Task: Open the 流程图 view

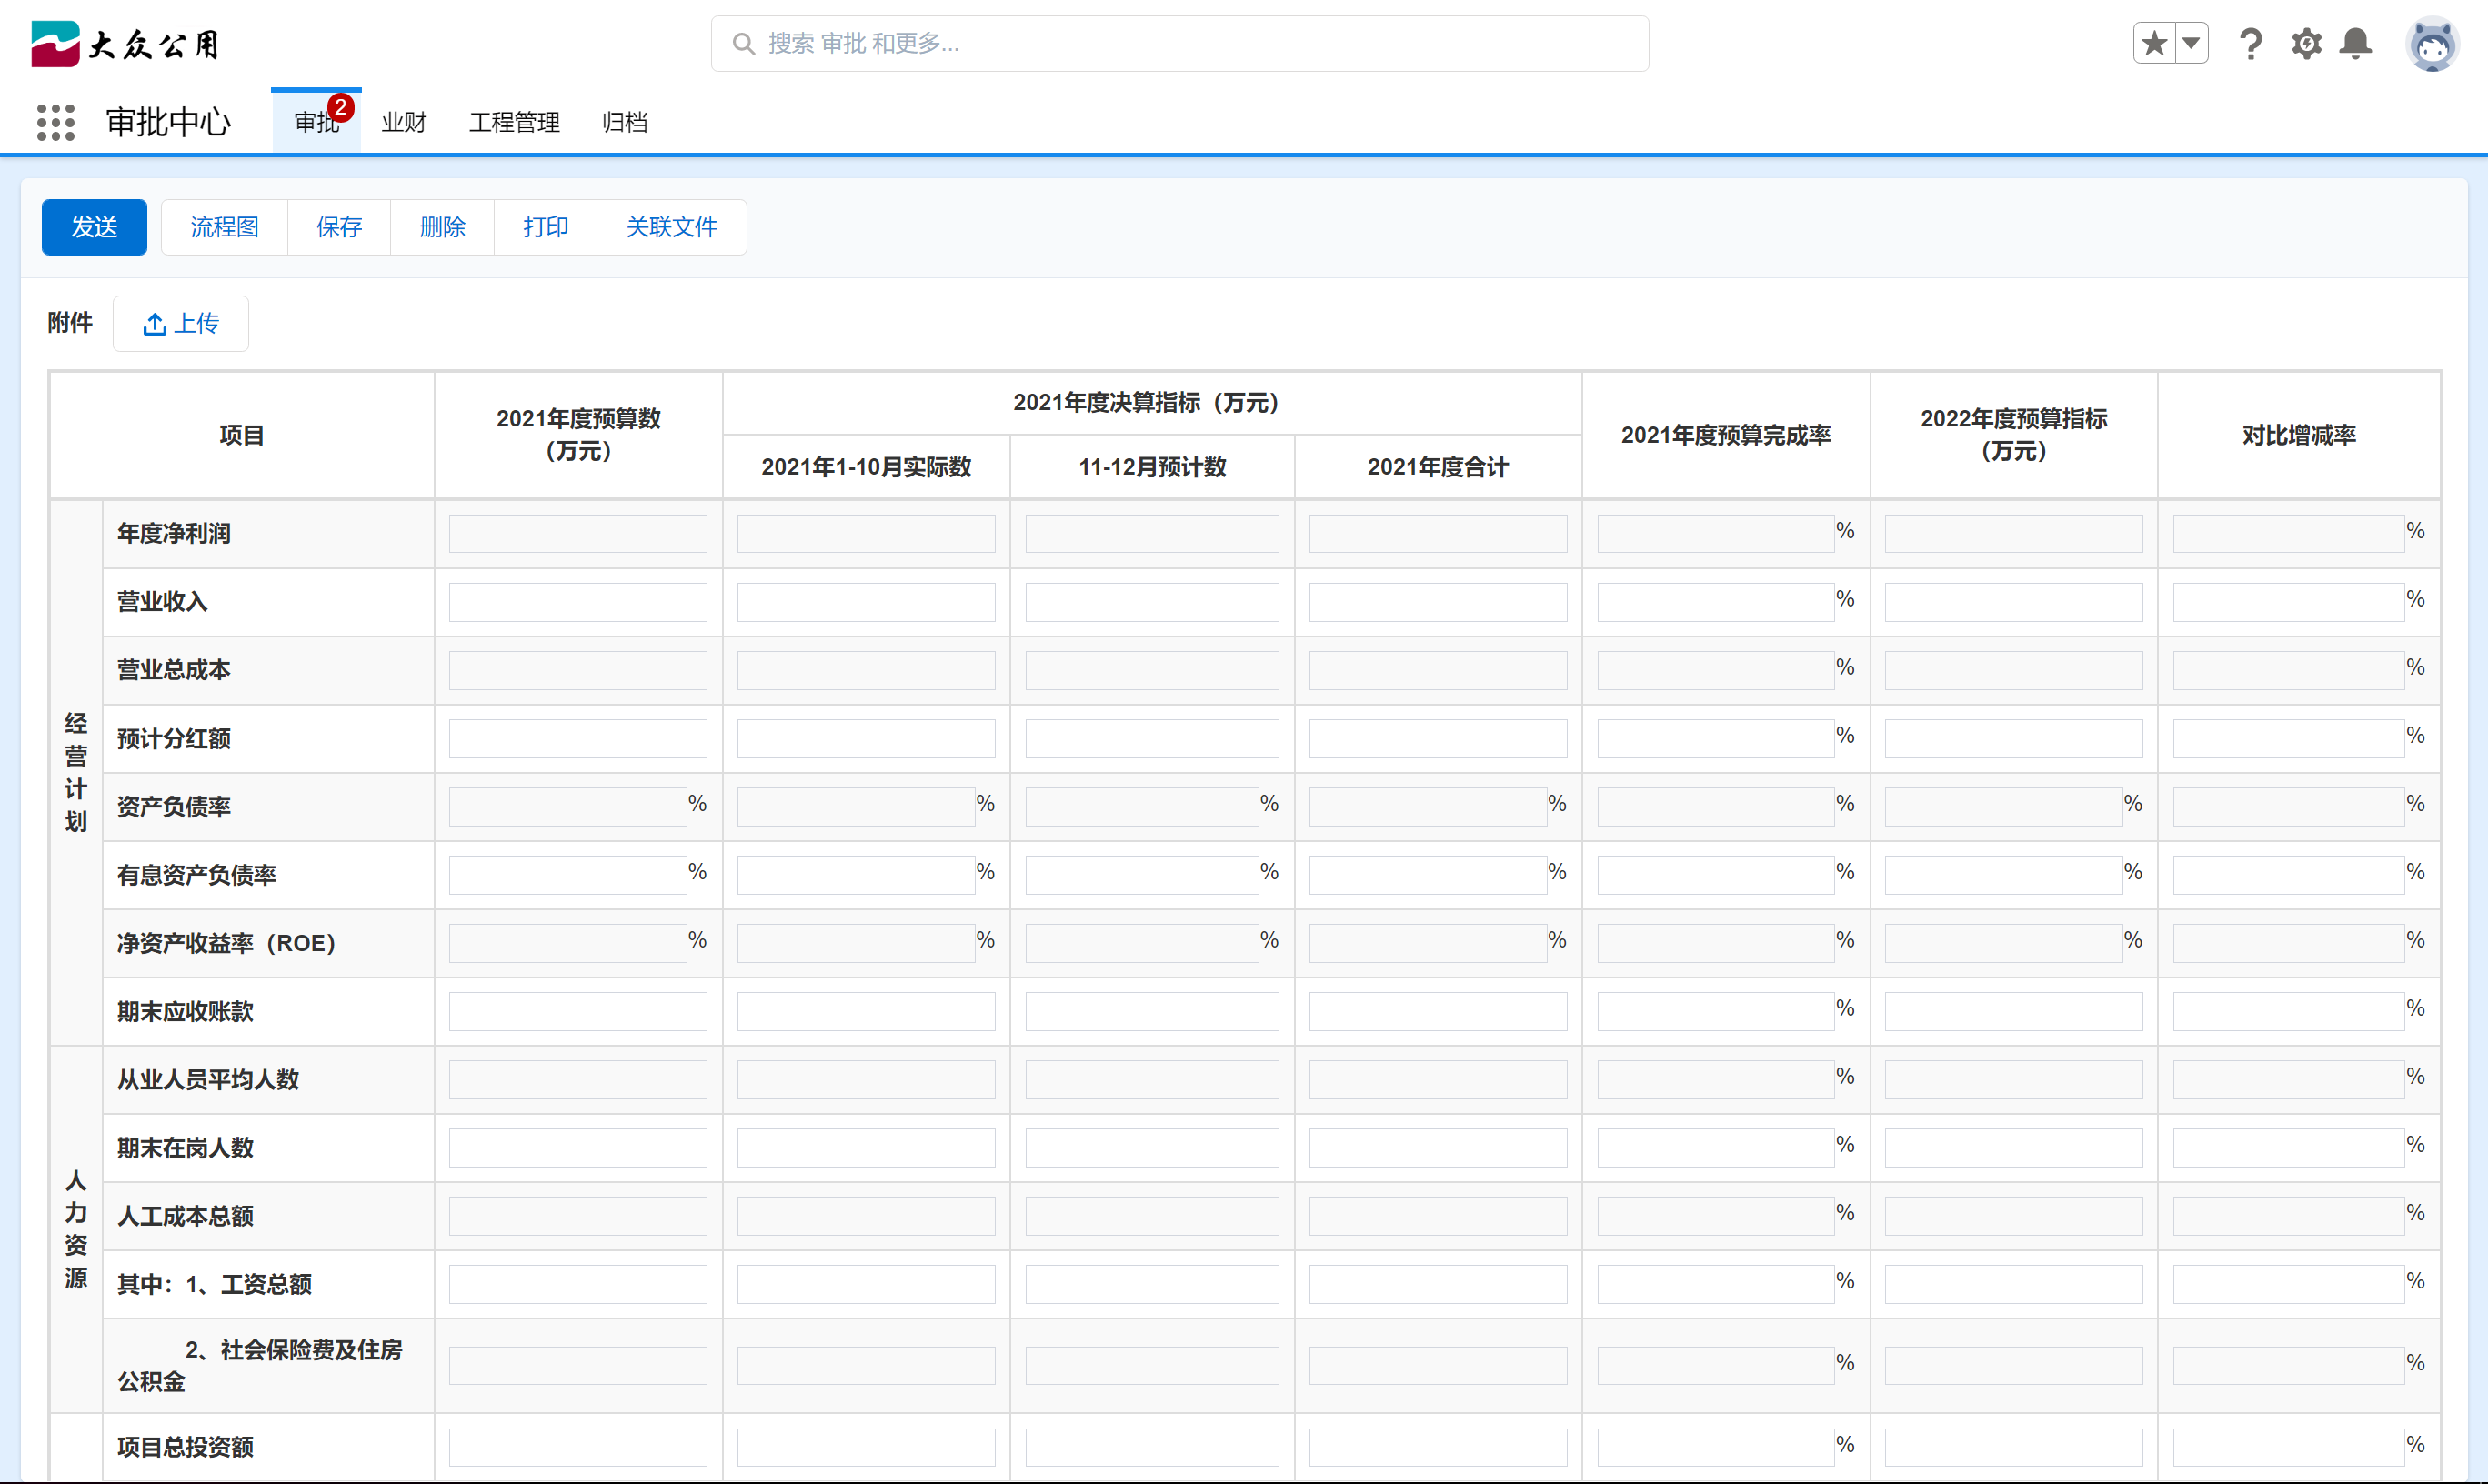Action: click(x=224, y=227)
